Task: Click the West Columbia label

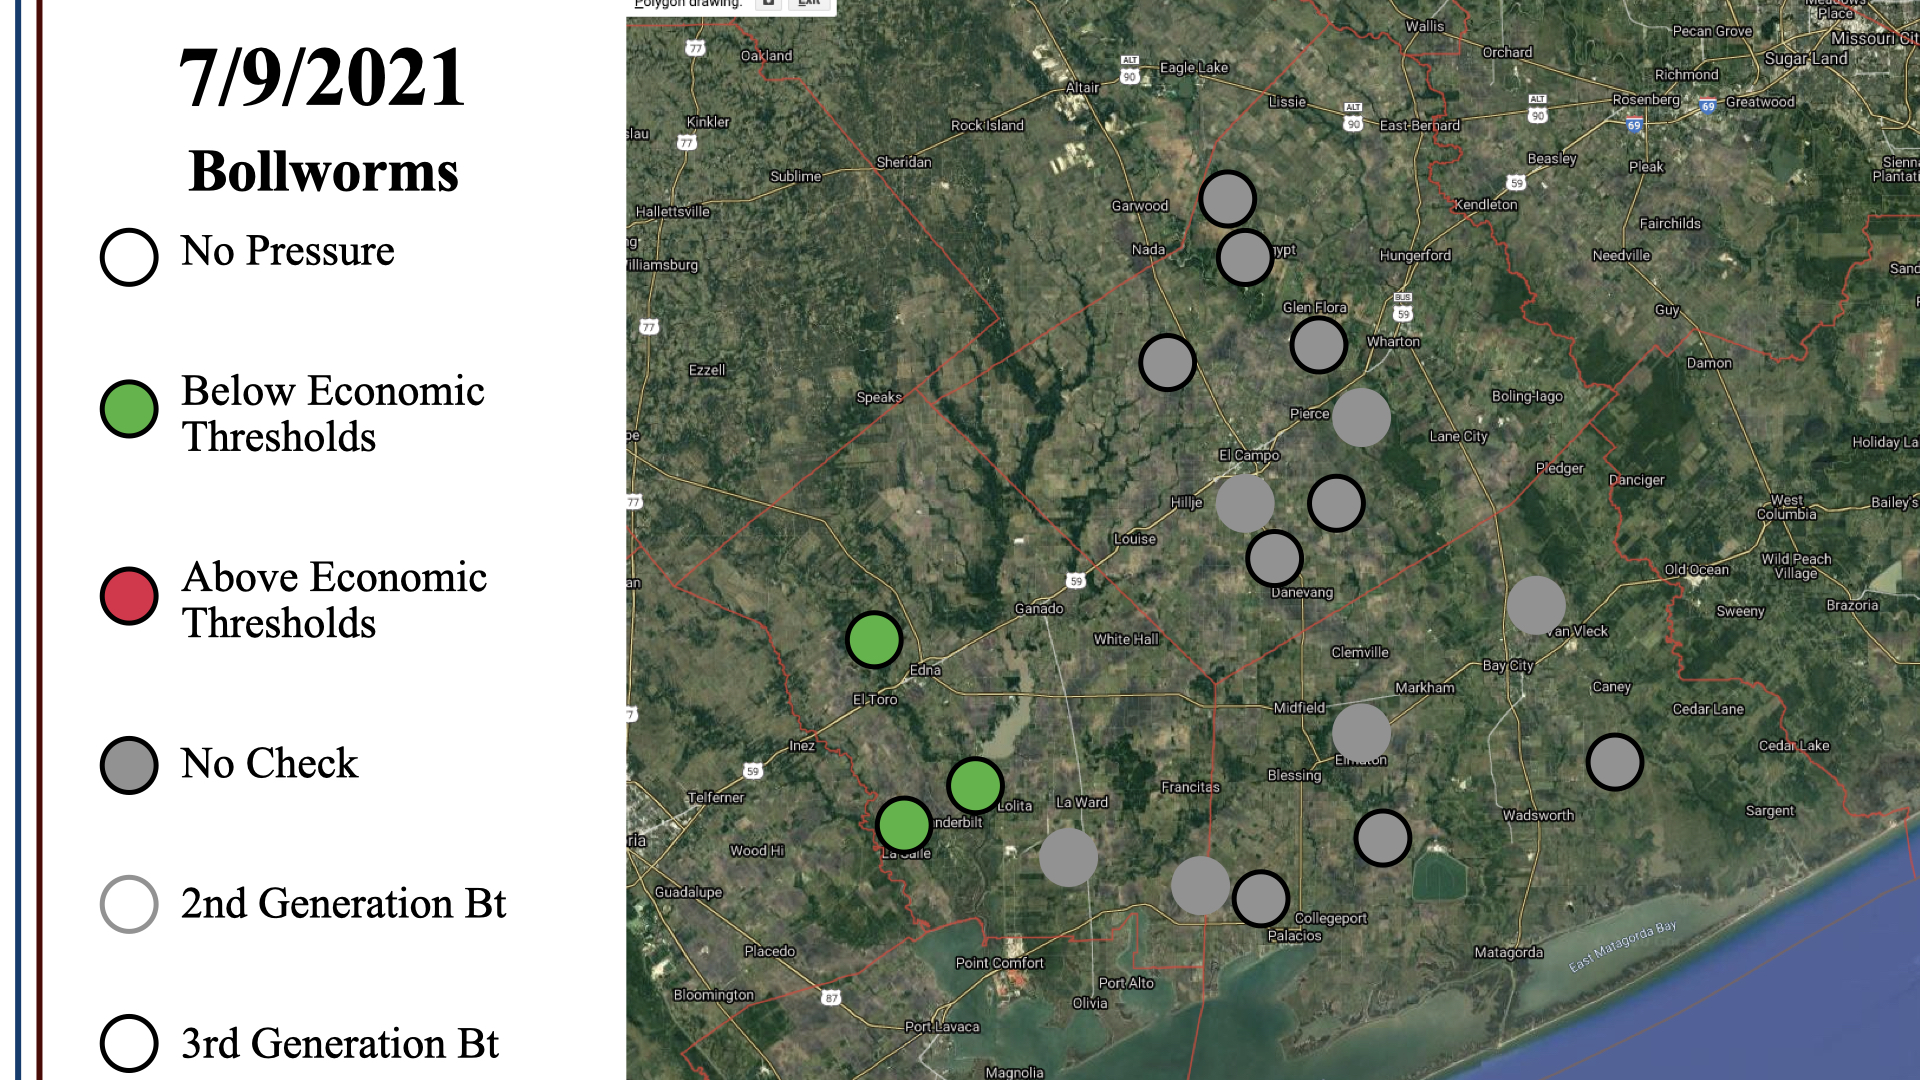Action: 1786,507
